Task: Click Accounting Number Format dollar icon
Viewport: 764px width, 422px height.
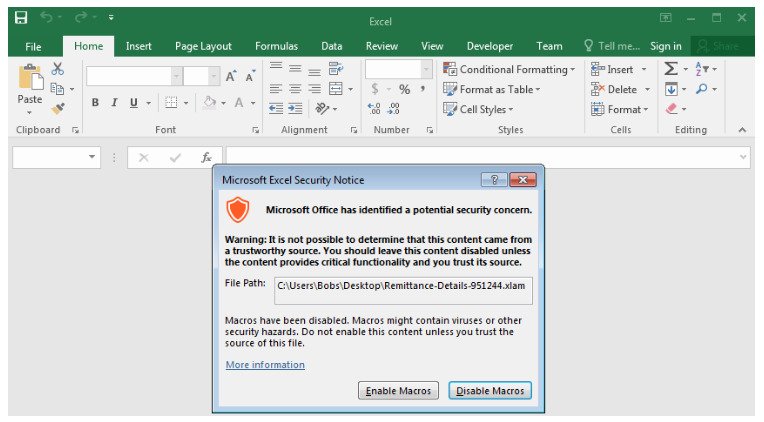Action: click(375, 89)
